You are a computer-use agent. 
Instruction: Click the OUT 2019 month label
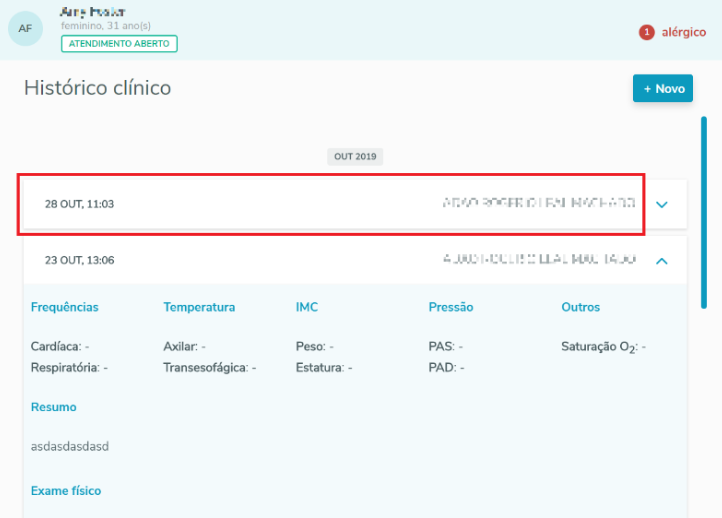pyautogui.click(x=355, y=157)
